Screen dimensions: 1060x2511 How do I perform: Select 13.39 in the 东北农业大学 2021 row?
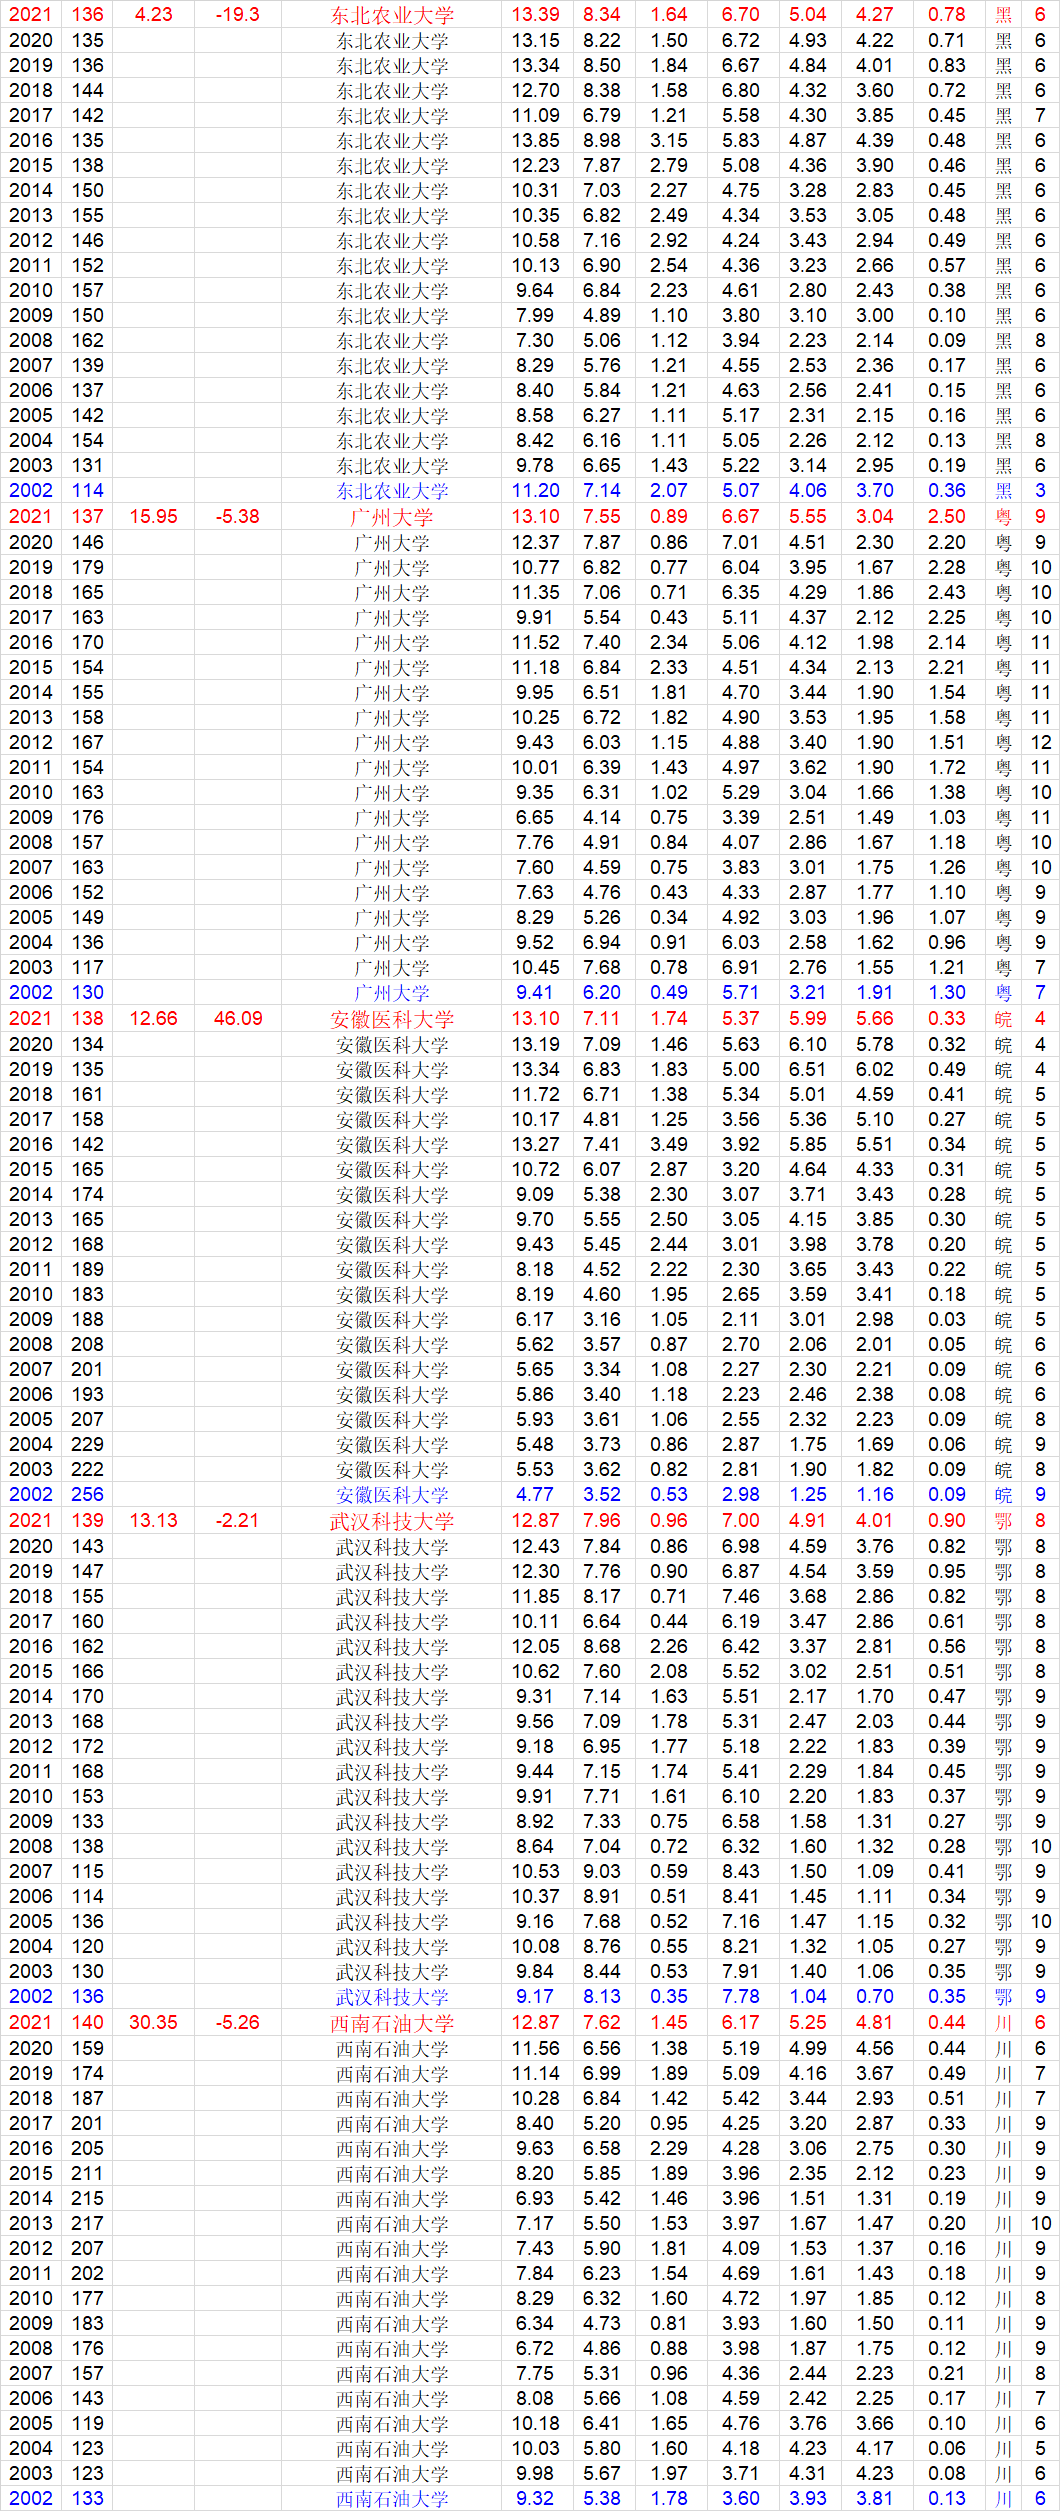(x=536, y=15)
